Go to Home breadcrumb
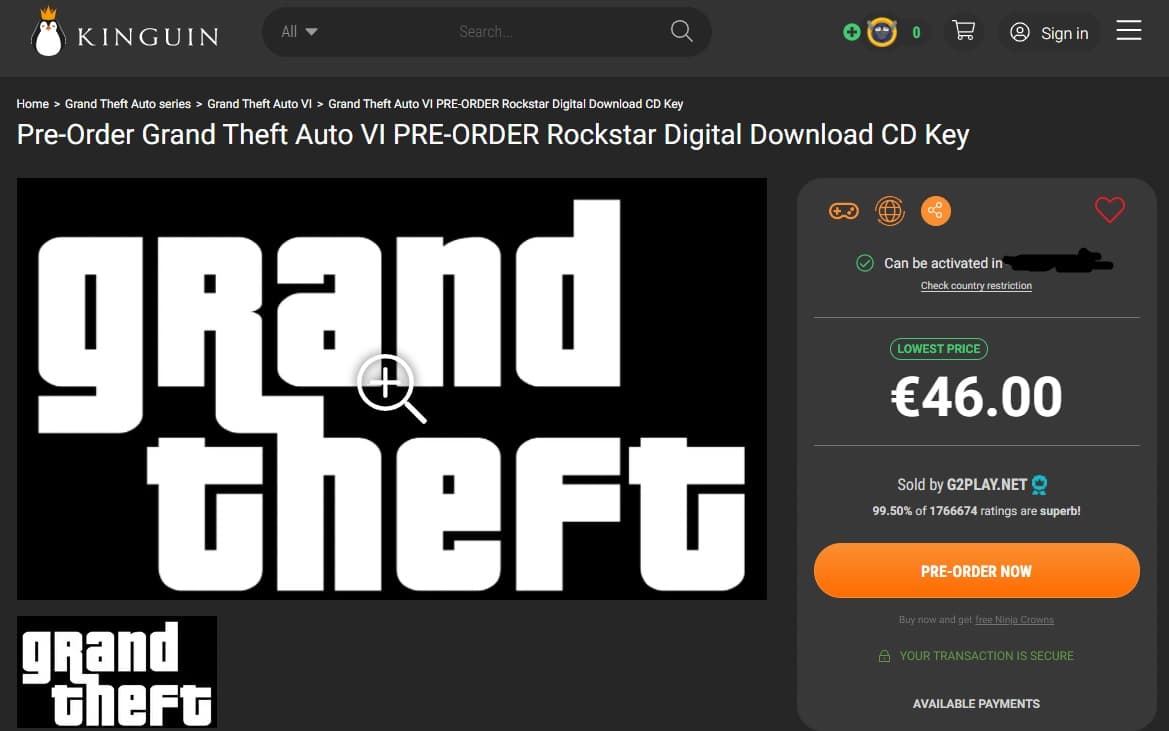The height and width of the screenshot is (731, 1169). pos(33,104)
